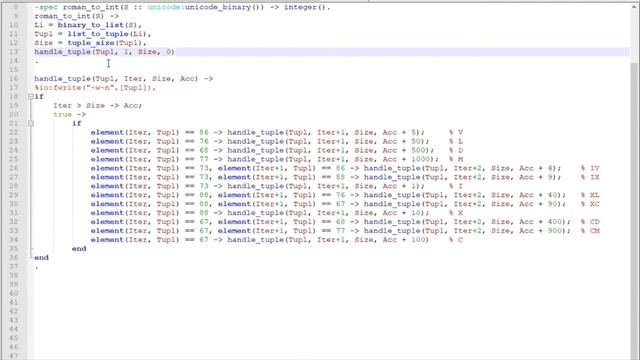Screen dimensions: 640x360
Task: Click 'Acc + 40' on line 29
Action: tap(538, 195)
